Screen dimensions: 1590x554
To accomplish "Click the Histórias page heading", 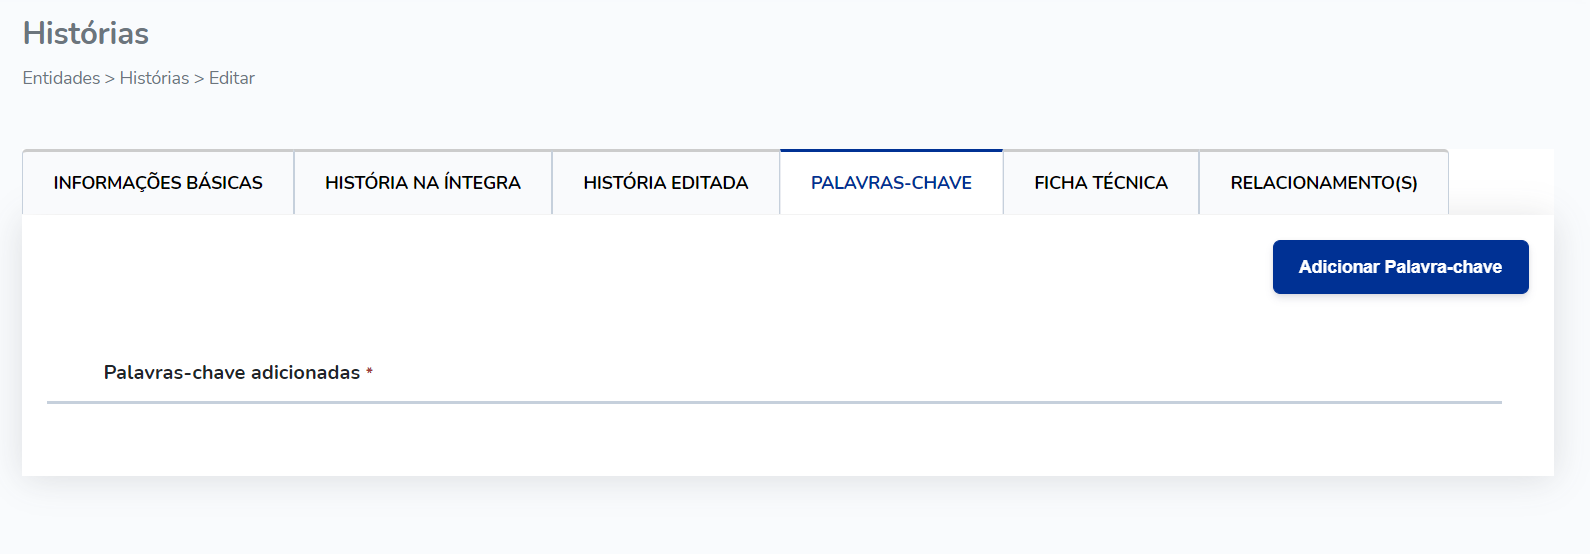I will [x=86, y=33].
